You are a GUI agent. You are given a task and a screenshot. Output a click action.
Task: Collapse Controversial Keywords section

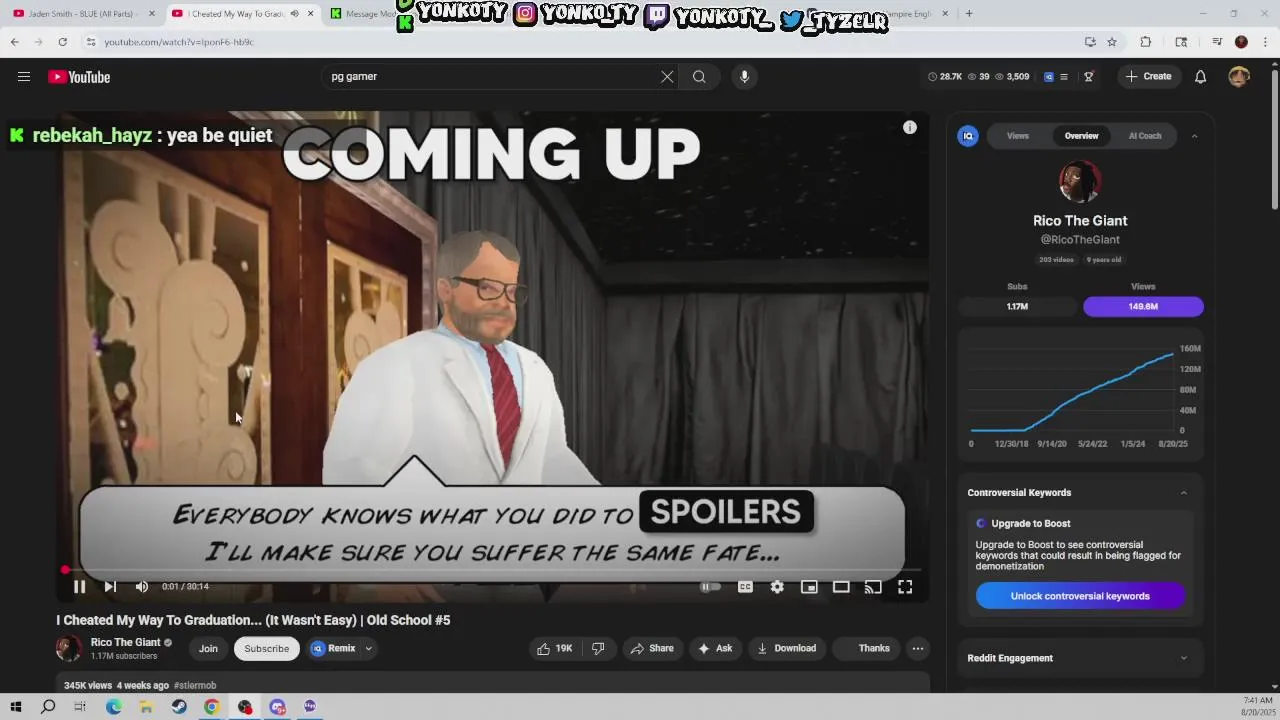[1184, 492]
